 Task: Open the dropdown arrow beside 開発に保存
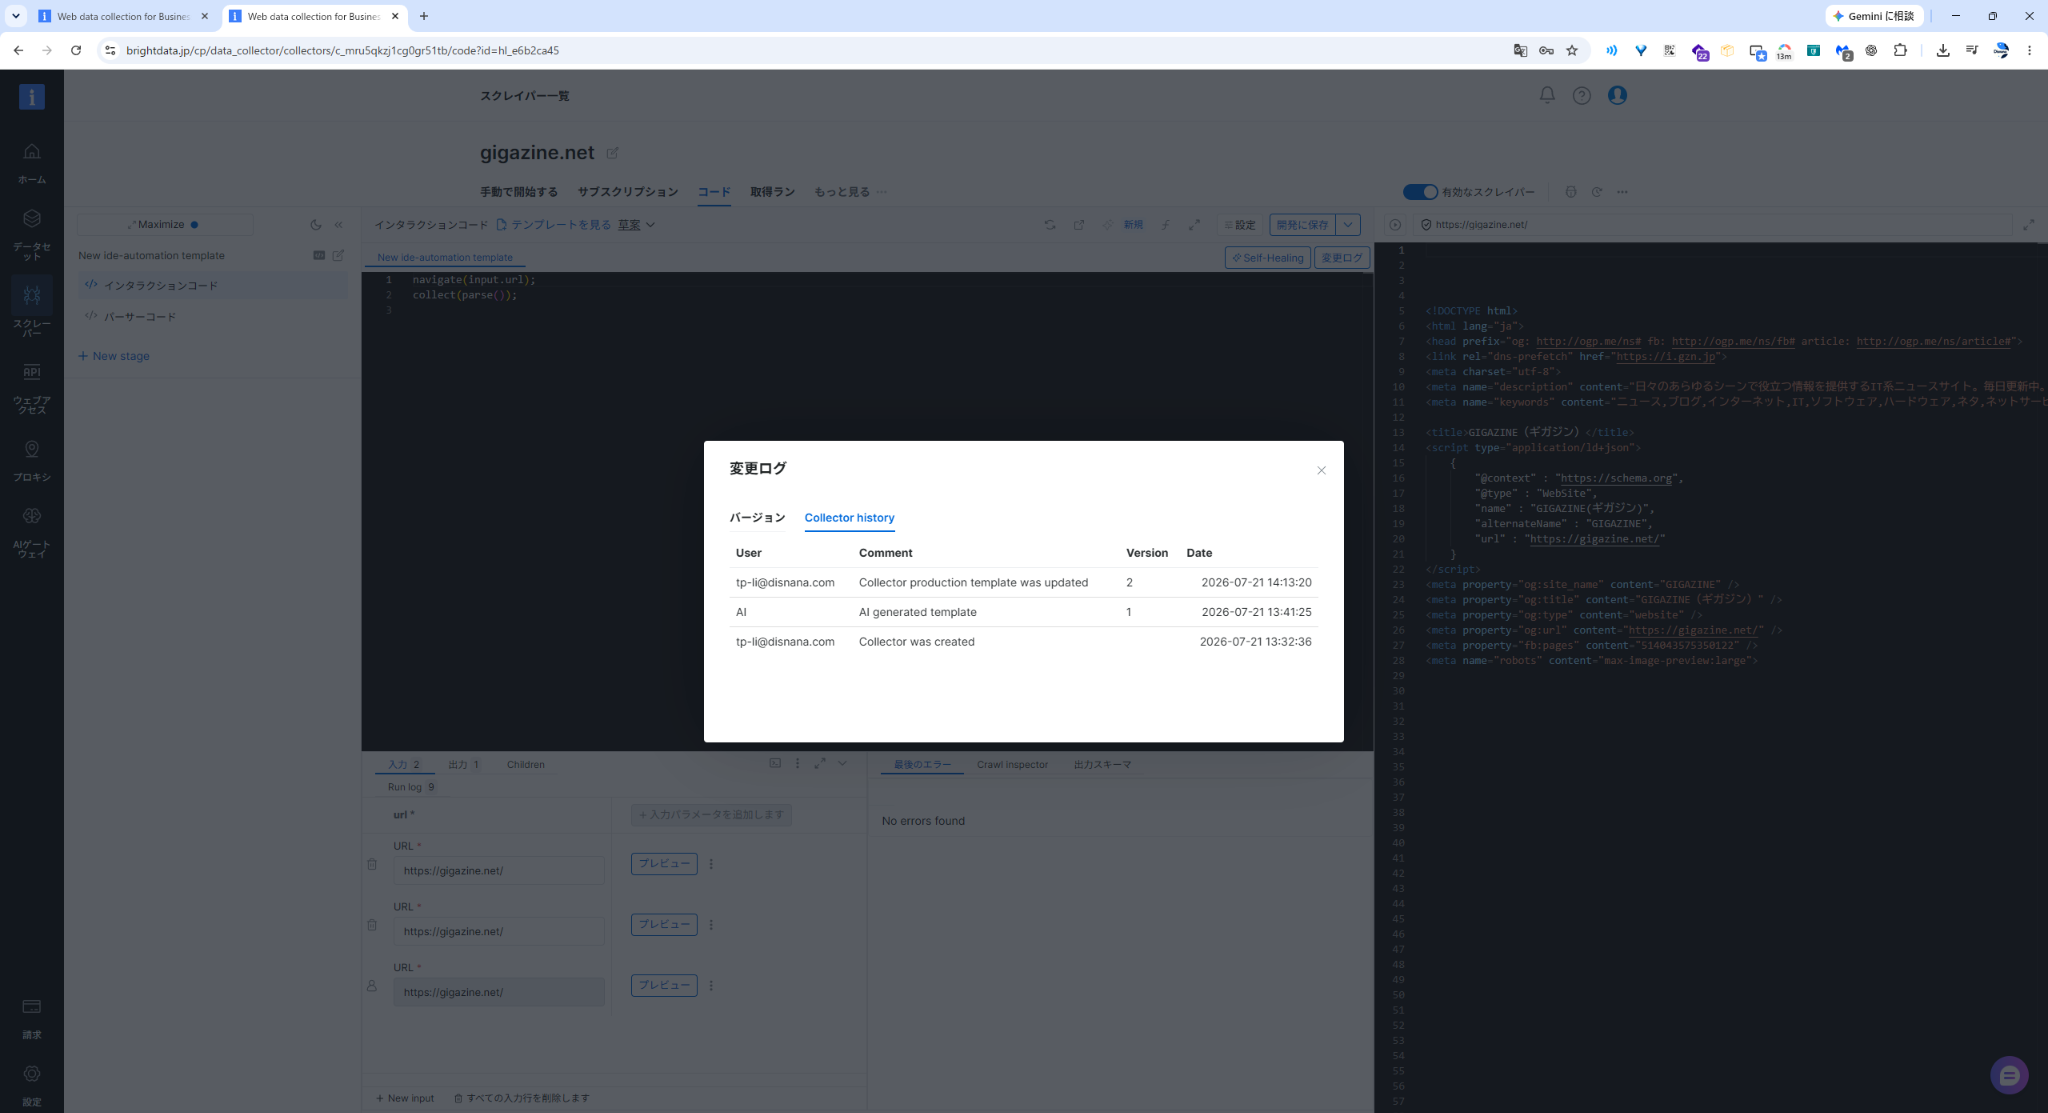click(1348, 225)
